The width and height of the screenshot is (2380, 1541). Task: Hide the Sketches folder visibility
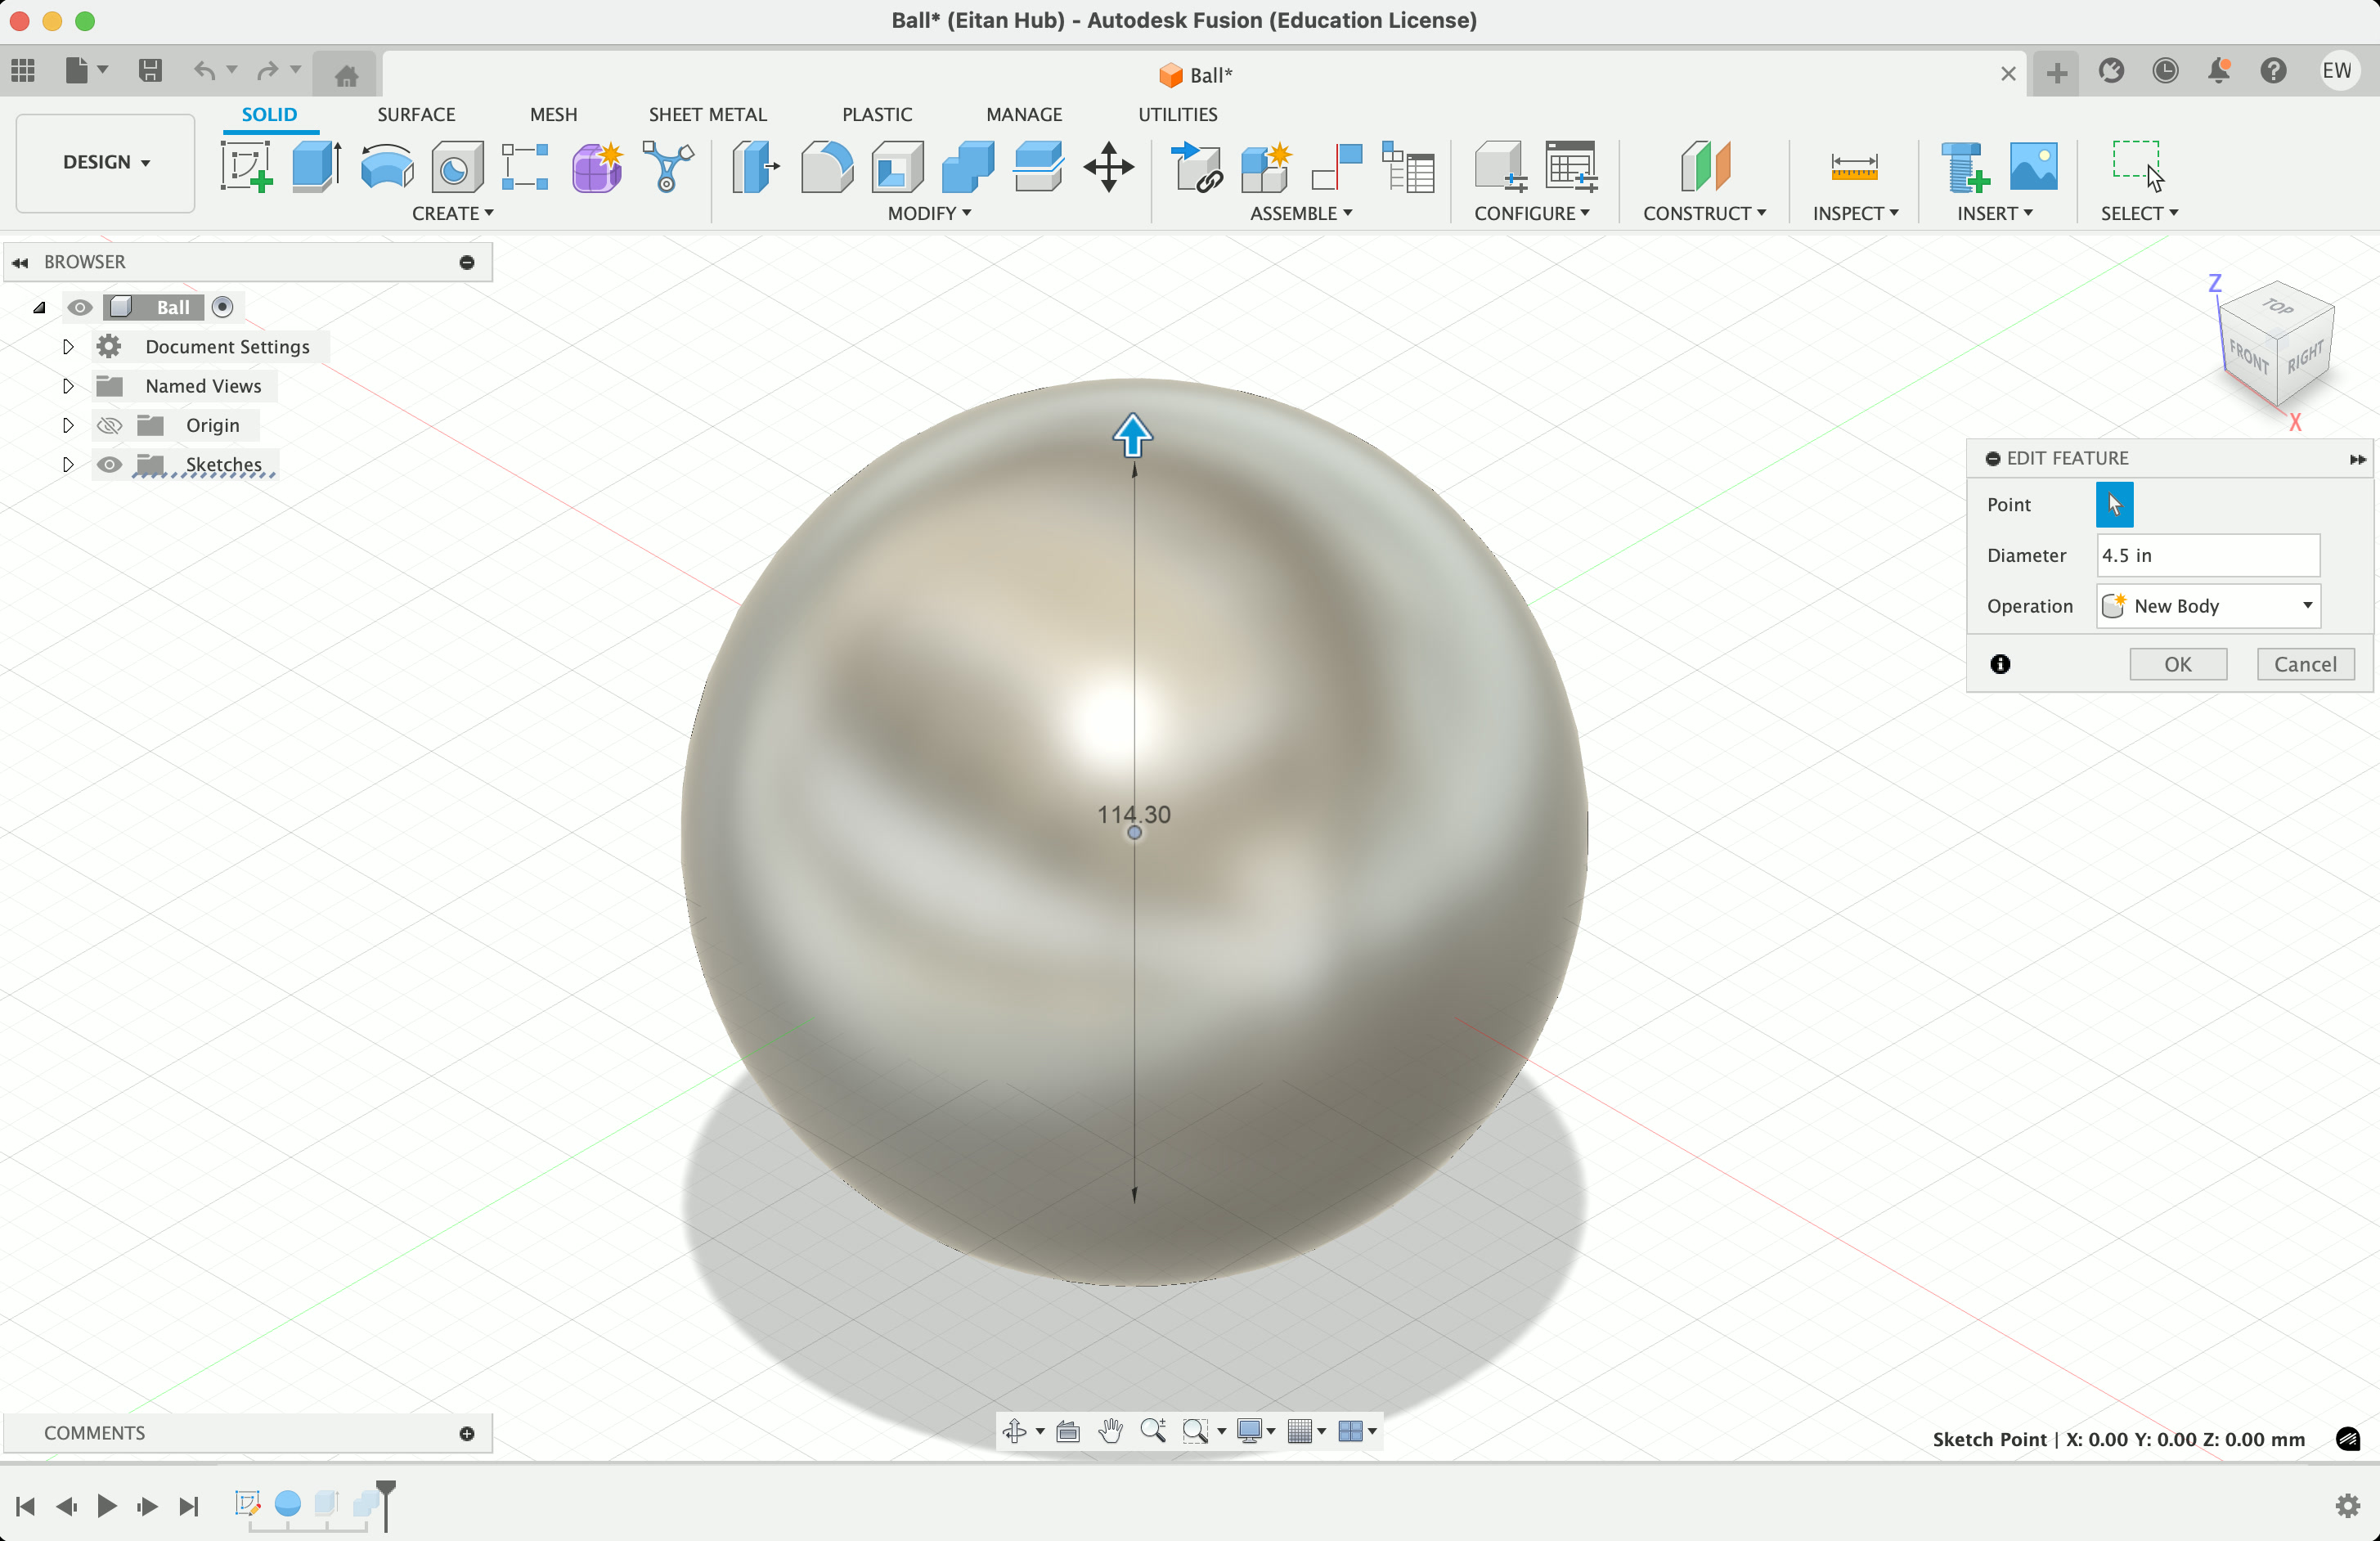(109, 465)
